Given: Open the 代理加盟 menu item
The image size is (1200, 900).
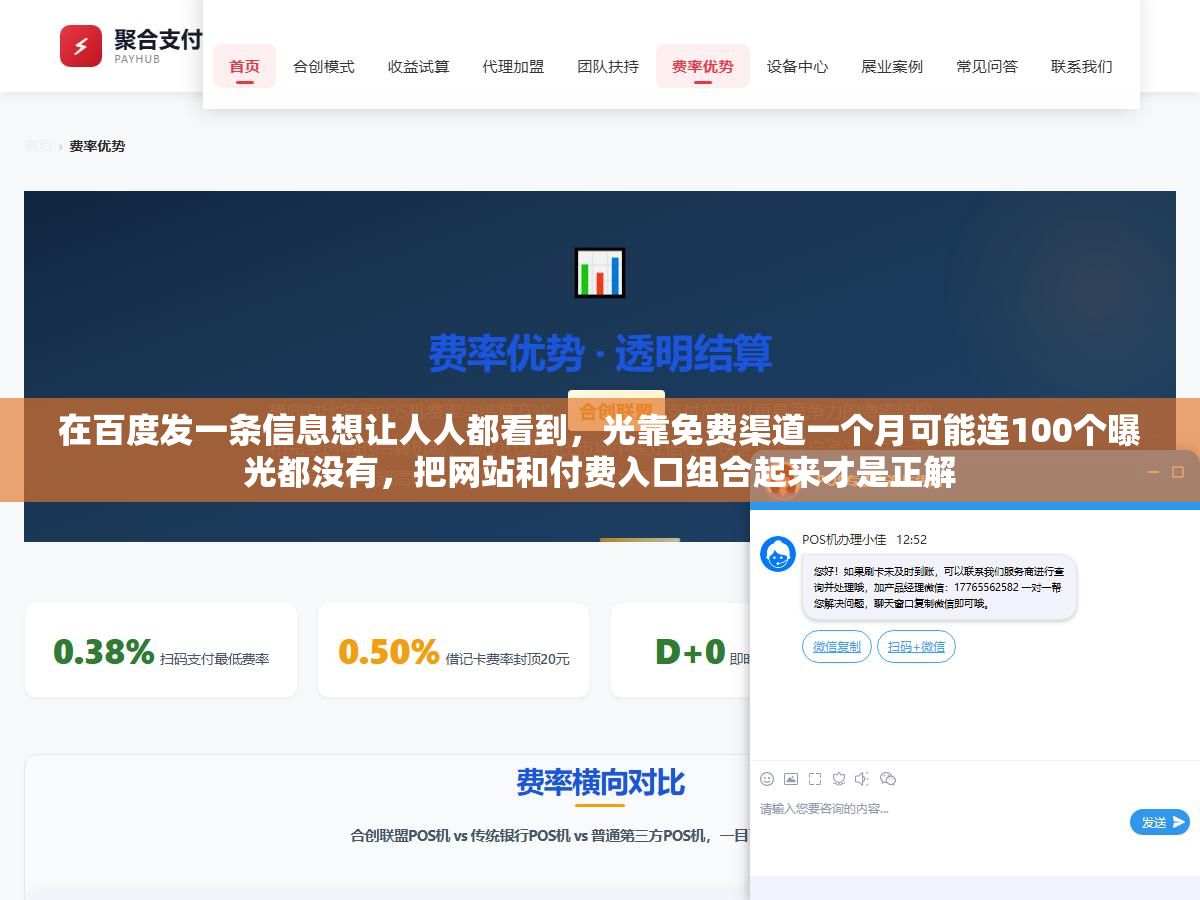Looking at the screenshot, I should pos(513,66).
